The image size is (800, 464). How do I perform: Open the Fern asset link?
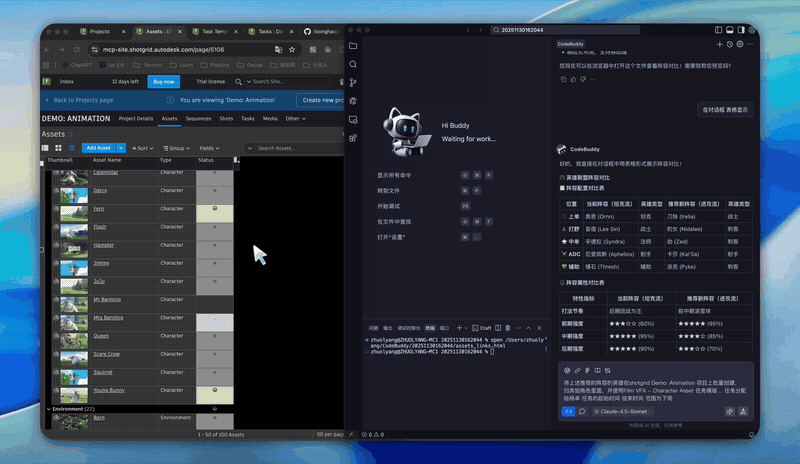[x=98, y=209]
